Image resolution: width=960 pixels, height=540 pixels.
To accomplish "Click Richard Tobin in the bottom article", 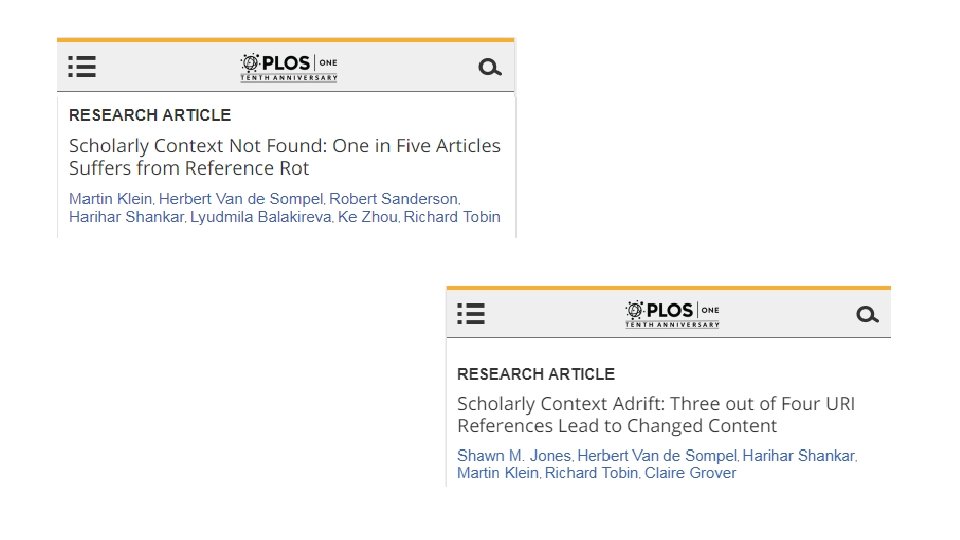I will (592, 473).
